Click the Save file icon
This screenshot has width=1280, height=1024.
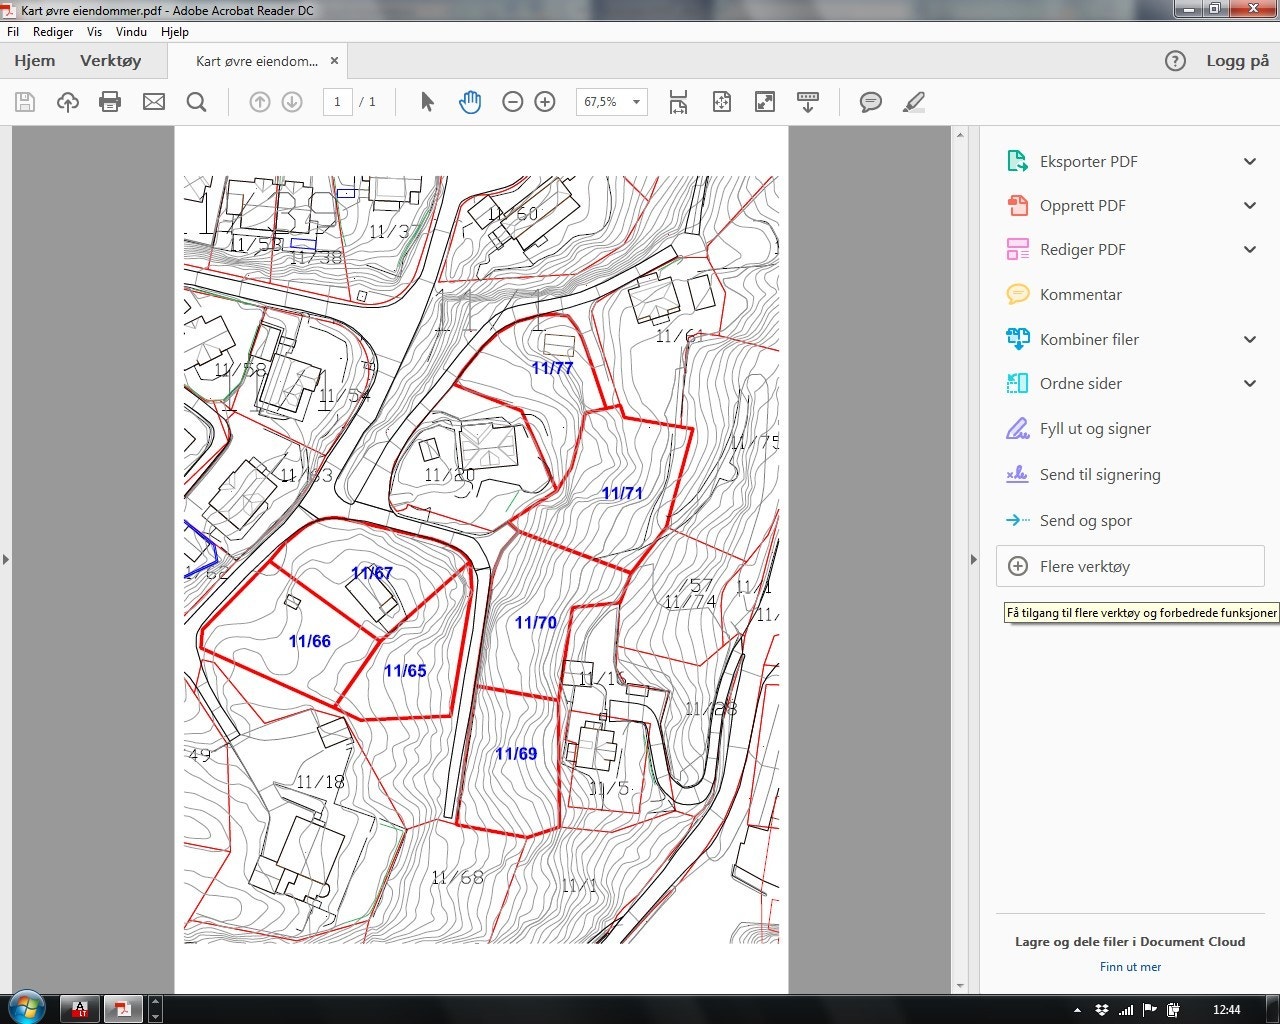[x=25, y=102]
